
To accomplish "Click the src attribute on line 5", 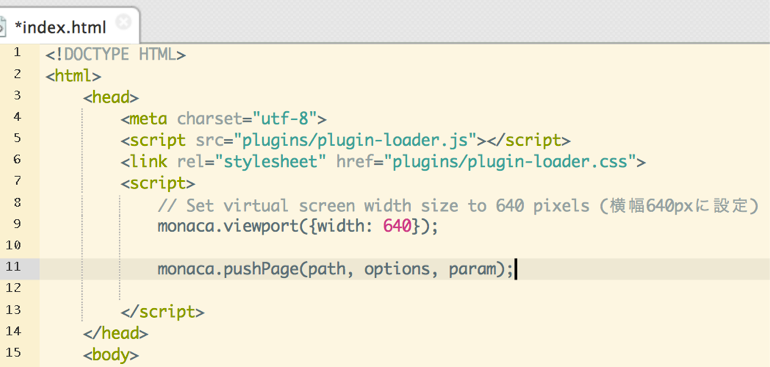I will tap(210, 141).
